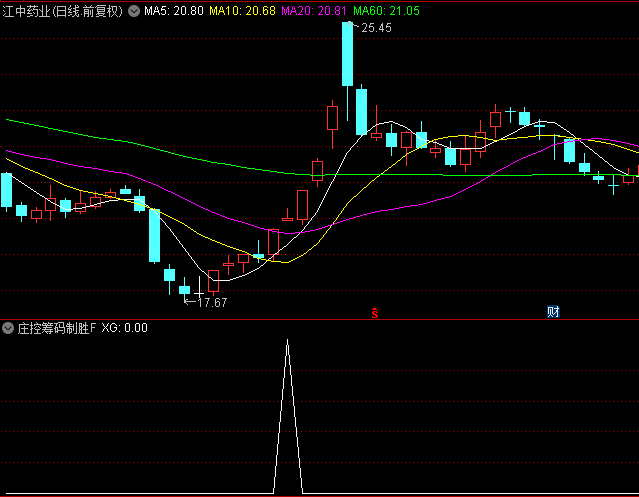Click the XG: 0.00 indicator value
The width and height of the screenshot is (639, 497).
(x=124, y=328)
